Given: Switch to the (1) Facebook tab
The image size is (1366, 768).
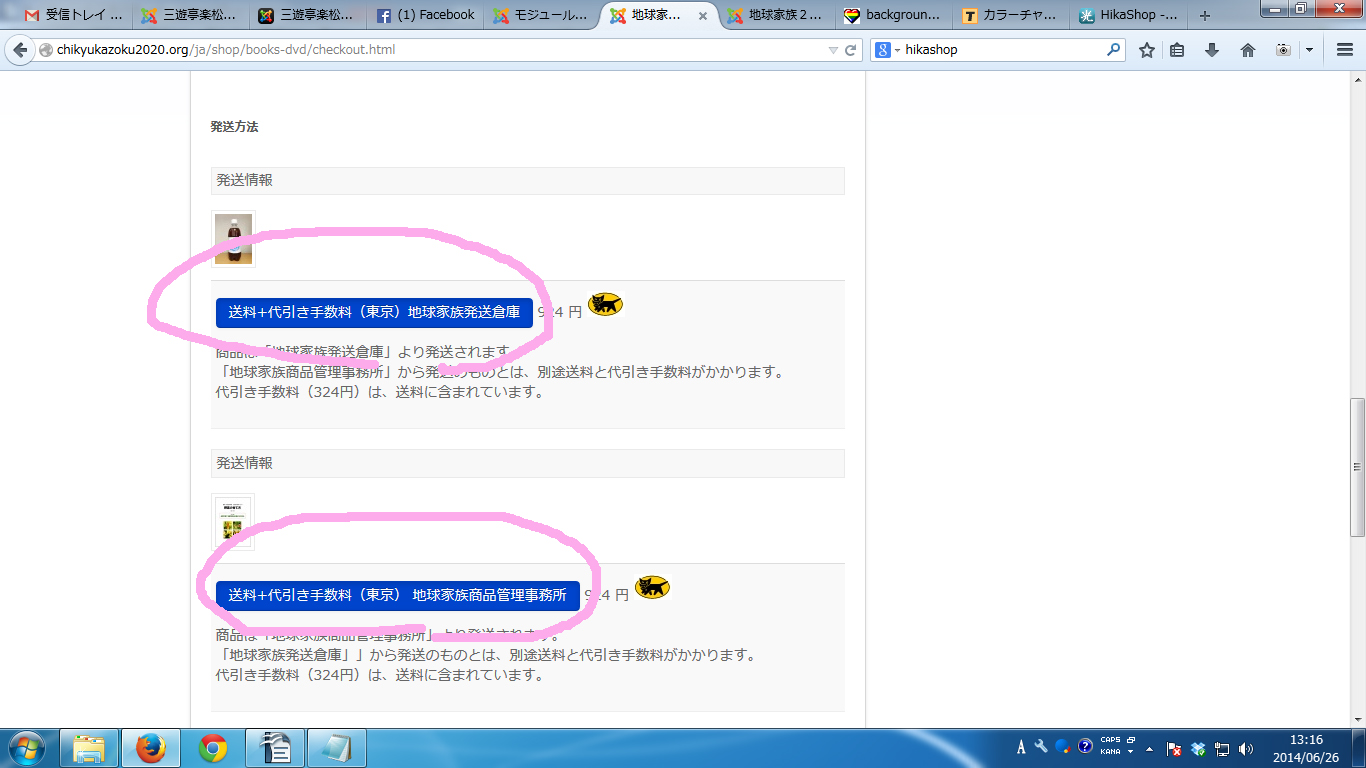Looking at the screenshot, I should click(426, 15).
